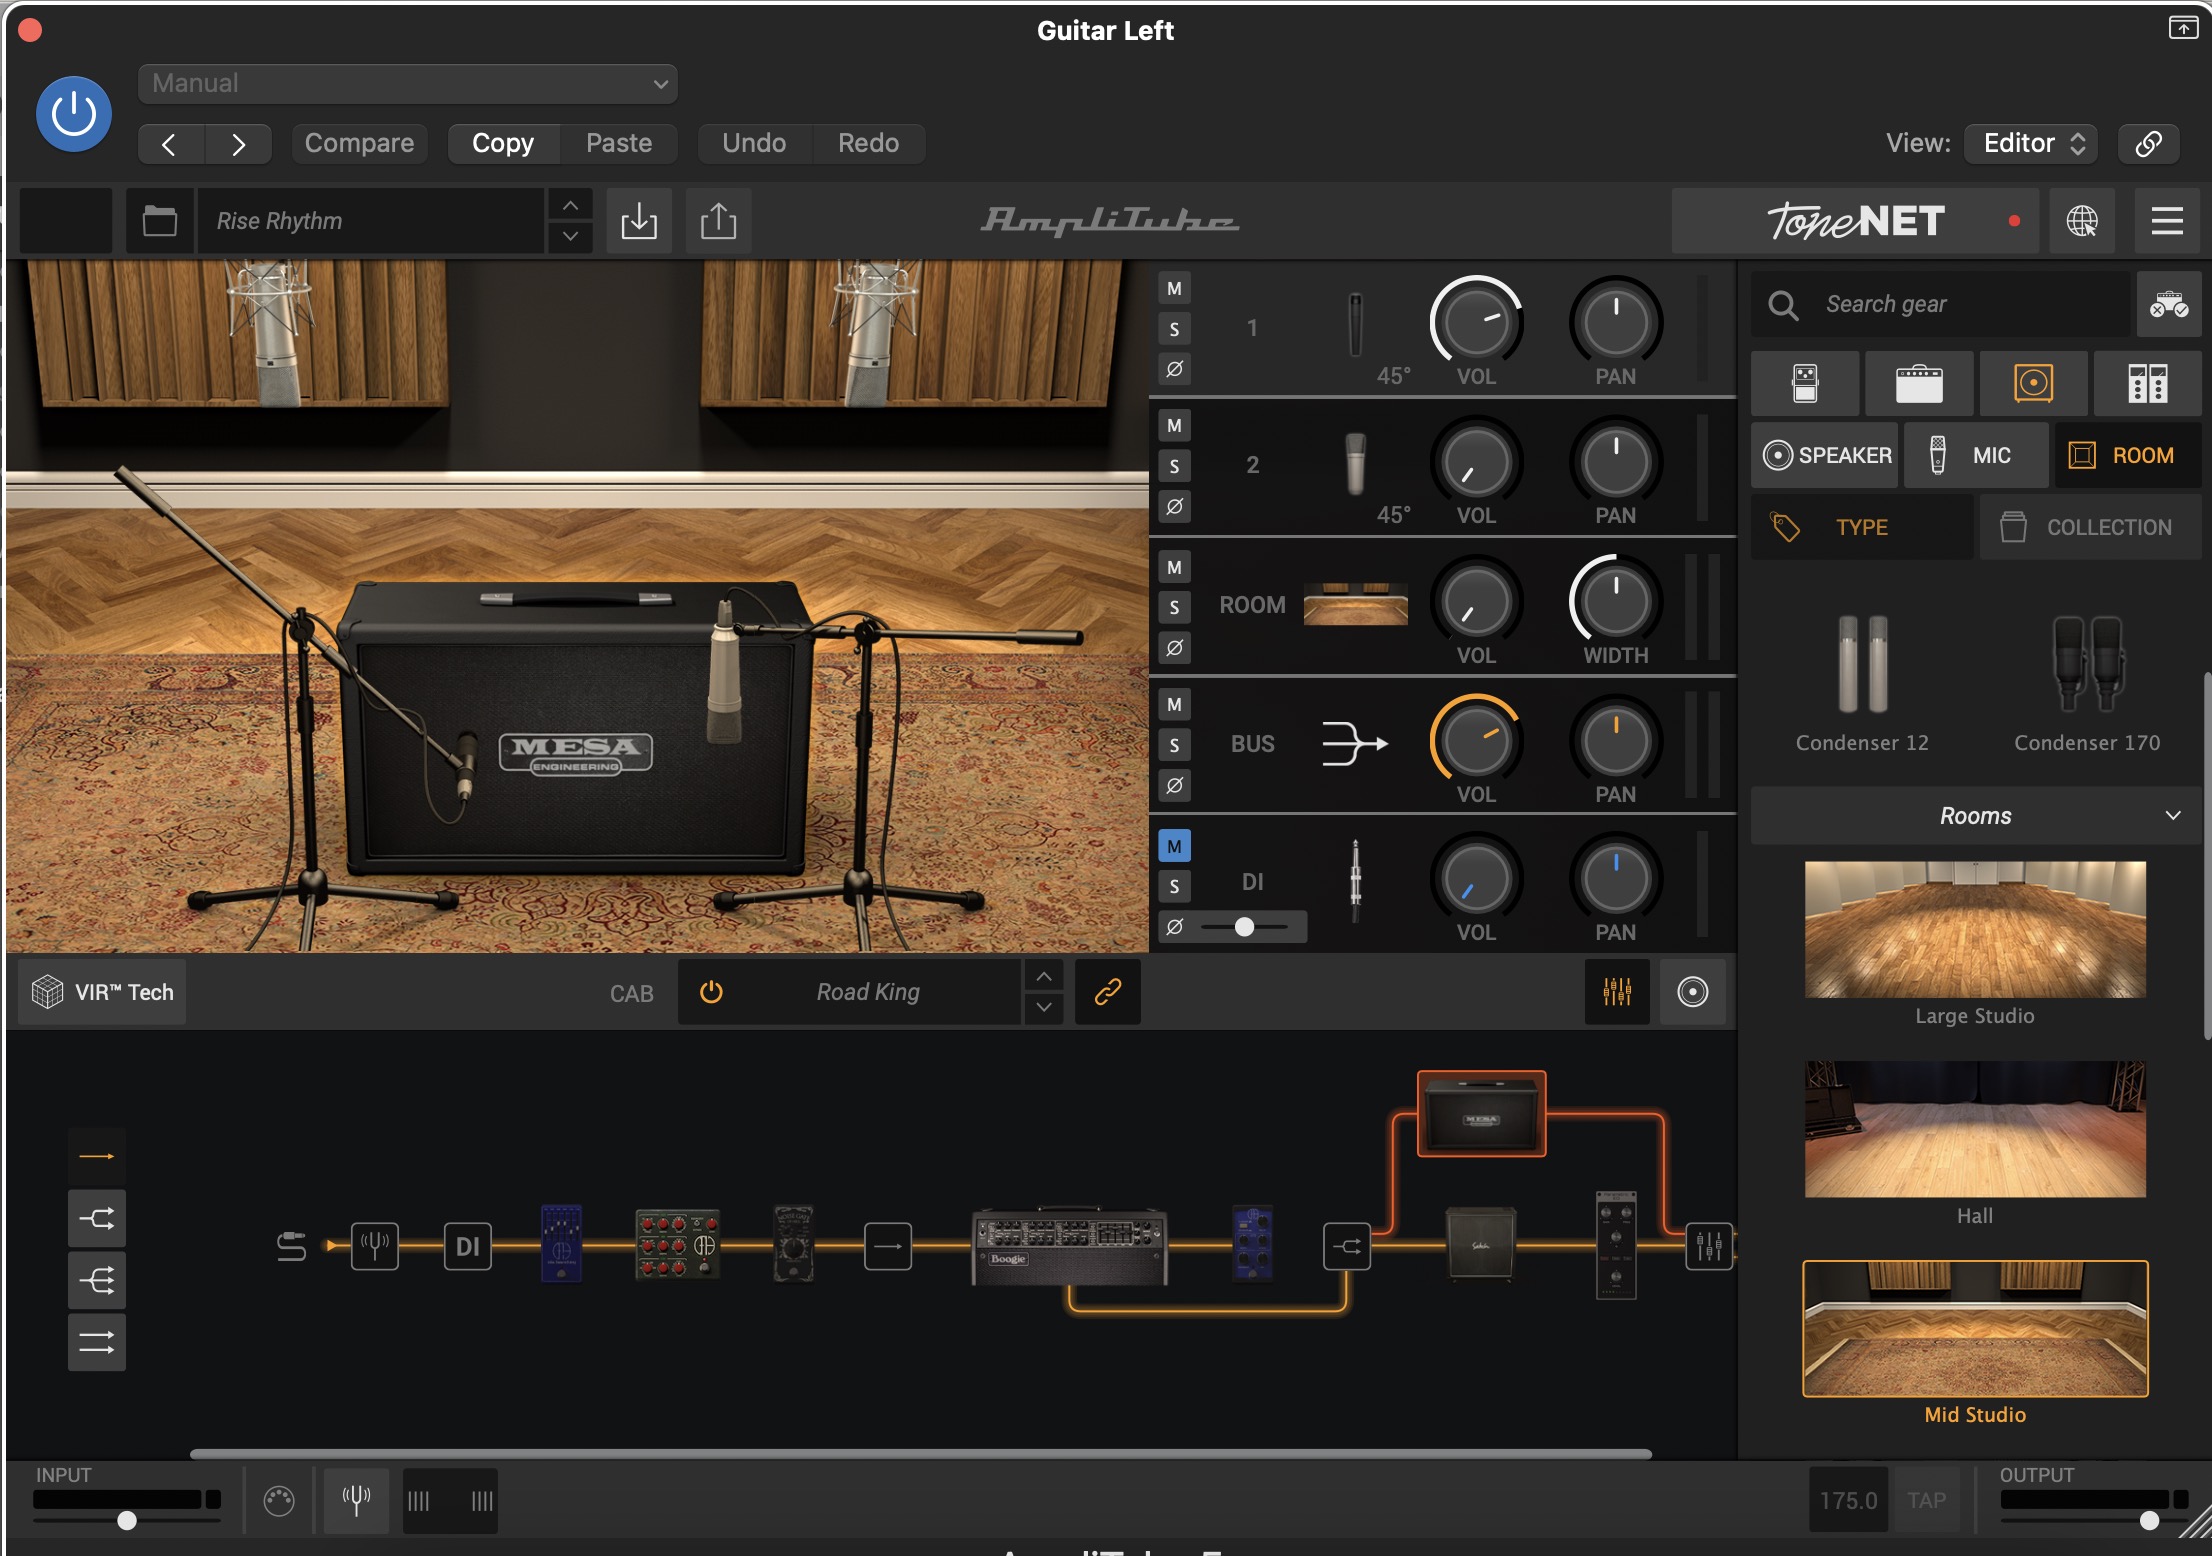Select previous cab with up arrow
This screenshot has width=2212, height=1556.
click(x=1043, y=976)
